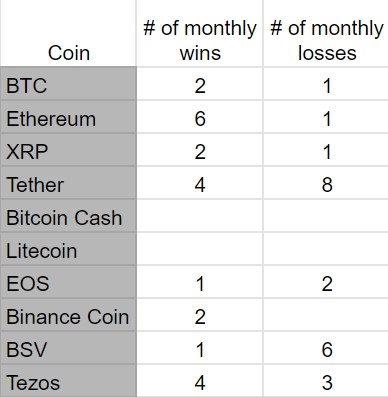Select the '# of monthly losses' header cell
The height and width of the screenshot is (397, 388).
(326, 33)
